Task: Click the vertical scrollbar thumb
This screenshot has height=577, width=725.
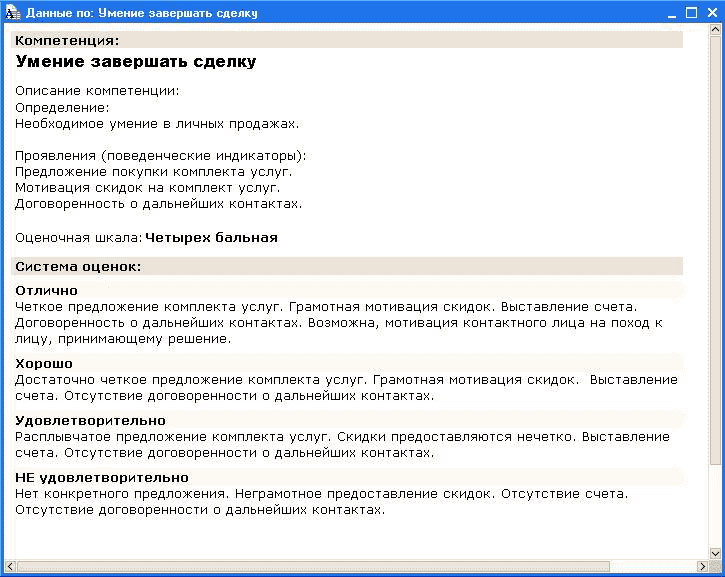Action: pos(715,250)
